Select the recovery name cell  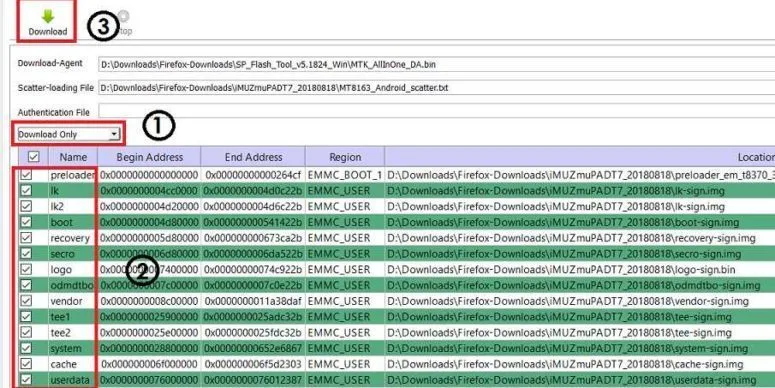72,238
